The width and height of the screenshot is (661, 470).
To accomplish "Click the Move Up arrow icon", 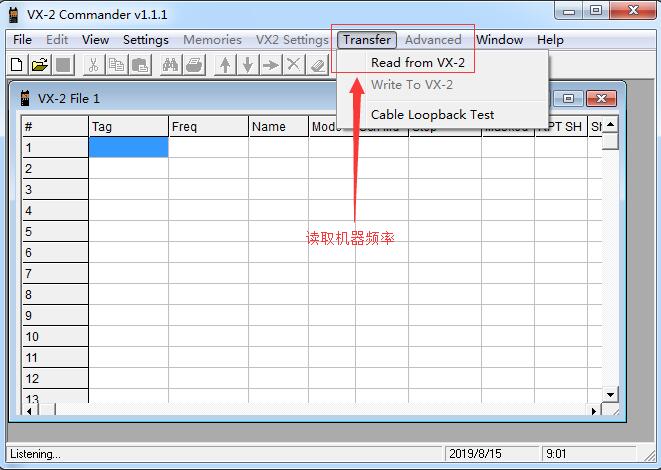I will (x=225, y=65).
